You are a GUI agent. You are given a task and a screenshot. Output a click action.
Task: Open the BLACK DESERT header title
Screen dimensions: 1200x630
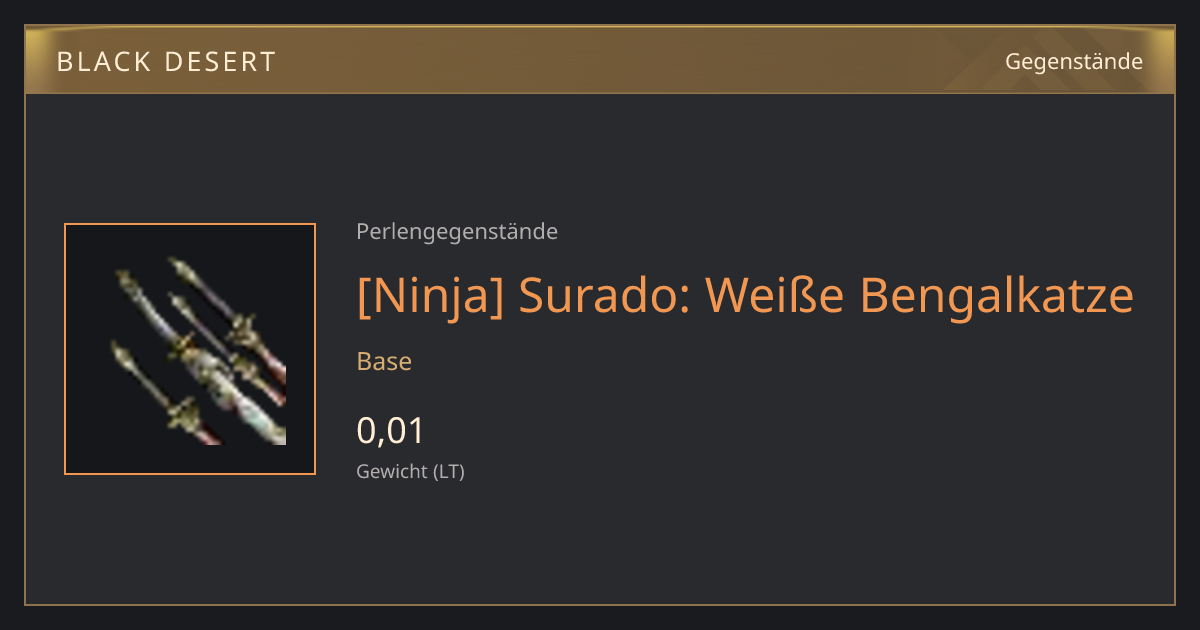point(166,62)
